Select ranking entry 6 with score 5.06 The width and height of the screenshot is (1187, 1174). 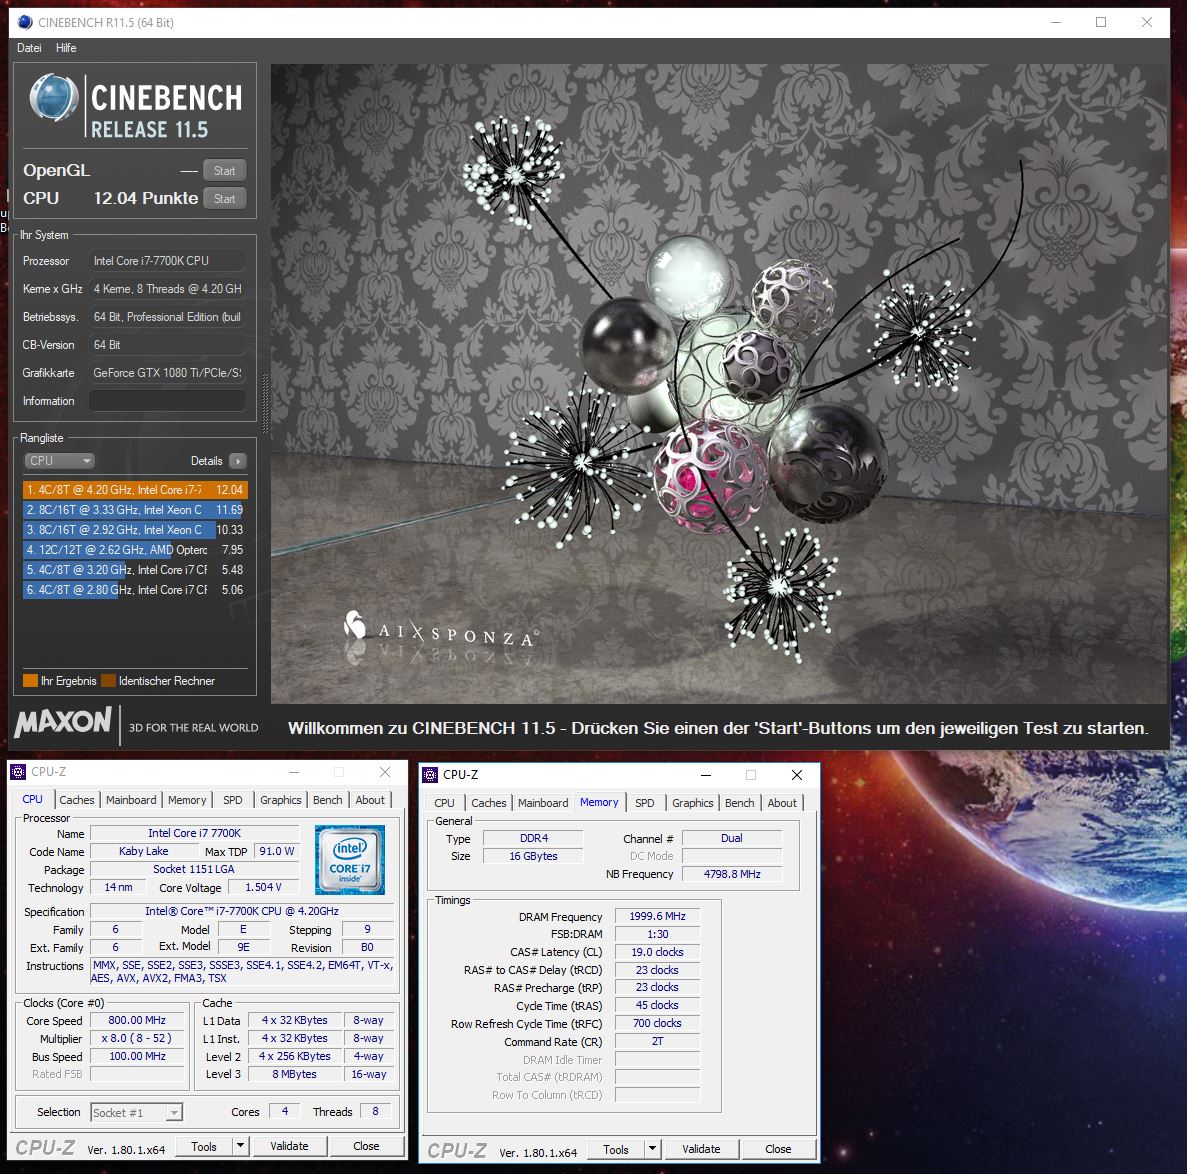[135, 590]
